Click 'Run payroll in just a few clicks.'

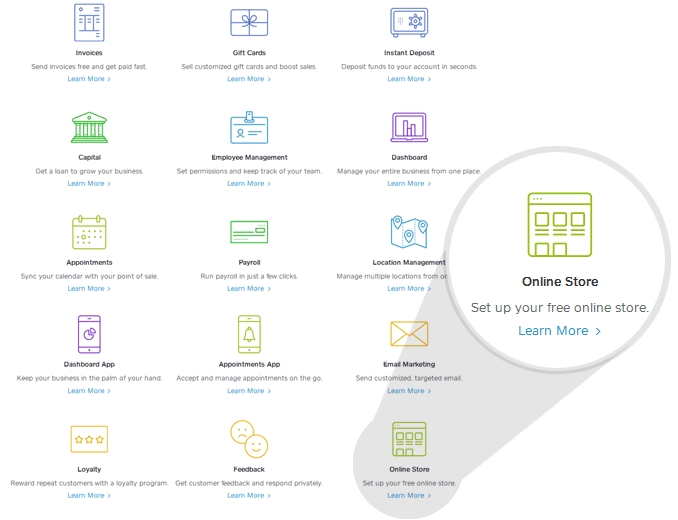click(249, 276)
